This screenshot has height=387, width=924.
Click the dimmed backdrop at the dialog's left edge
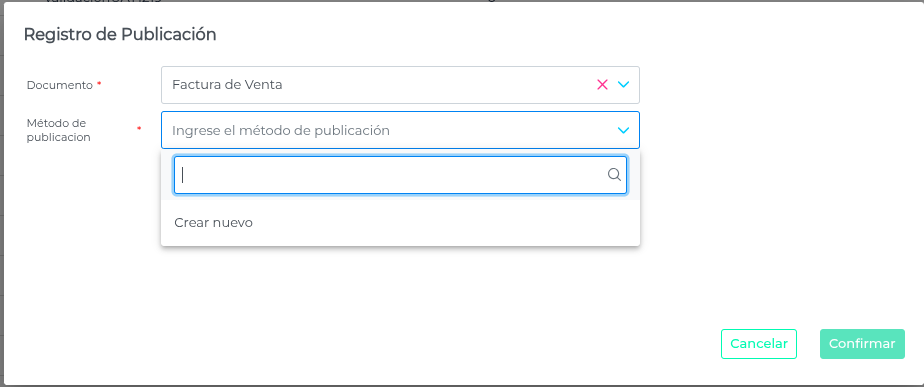[2, 194]
